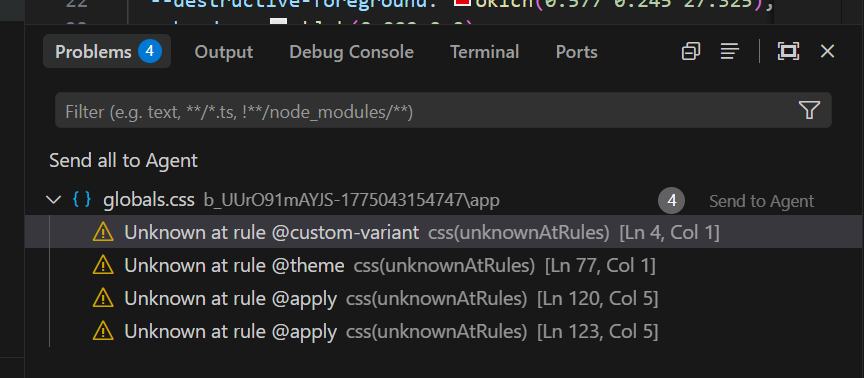Viewport: 864px width, 378px height.
Task: Select Unknown at rule @theme warning
Action: 444,266
